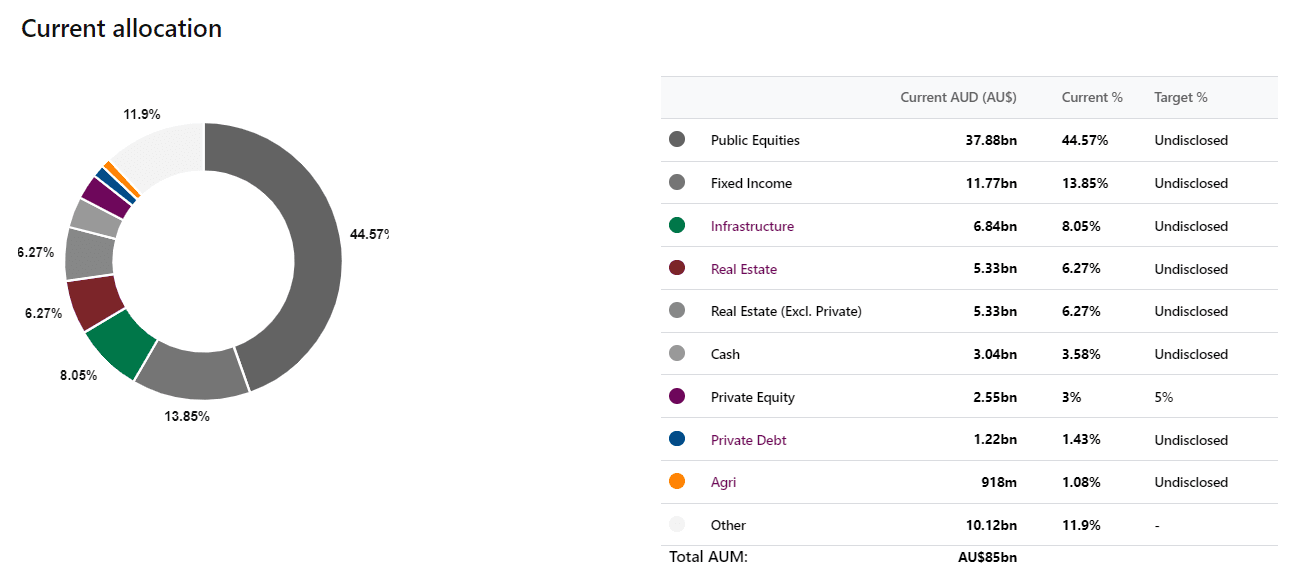This screenshot has height=583, width=1306.
Task: Click the AU$85bn total AUM value
Action: pyautogui.click(x=987, y=556)
